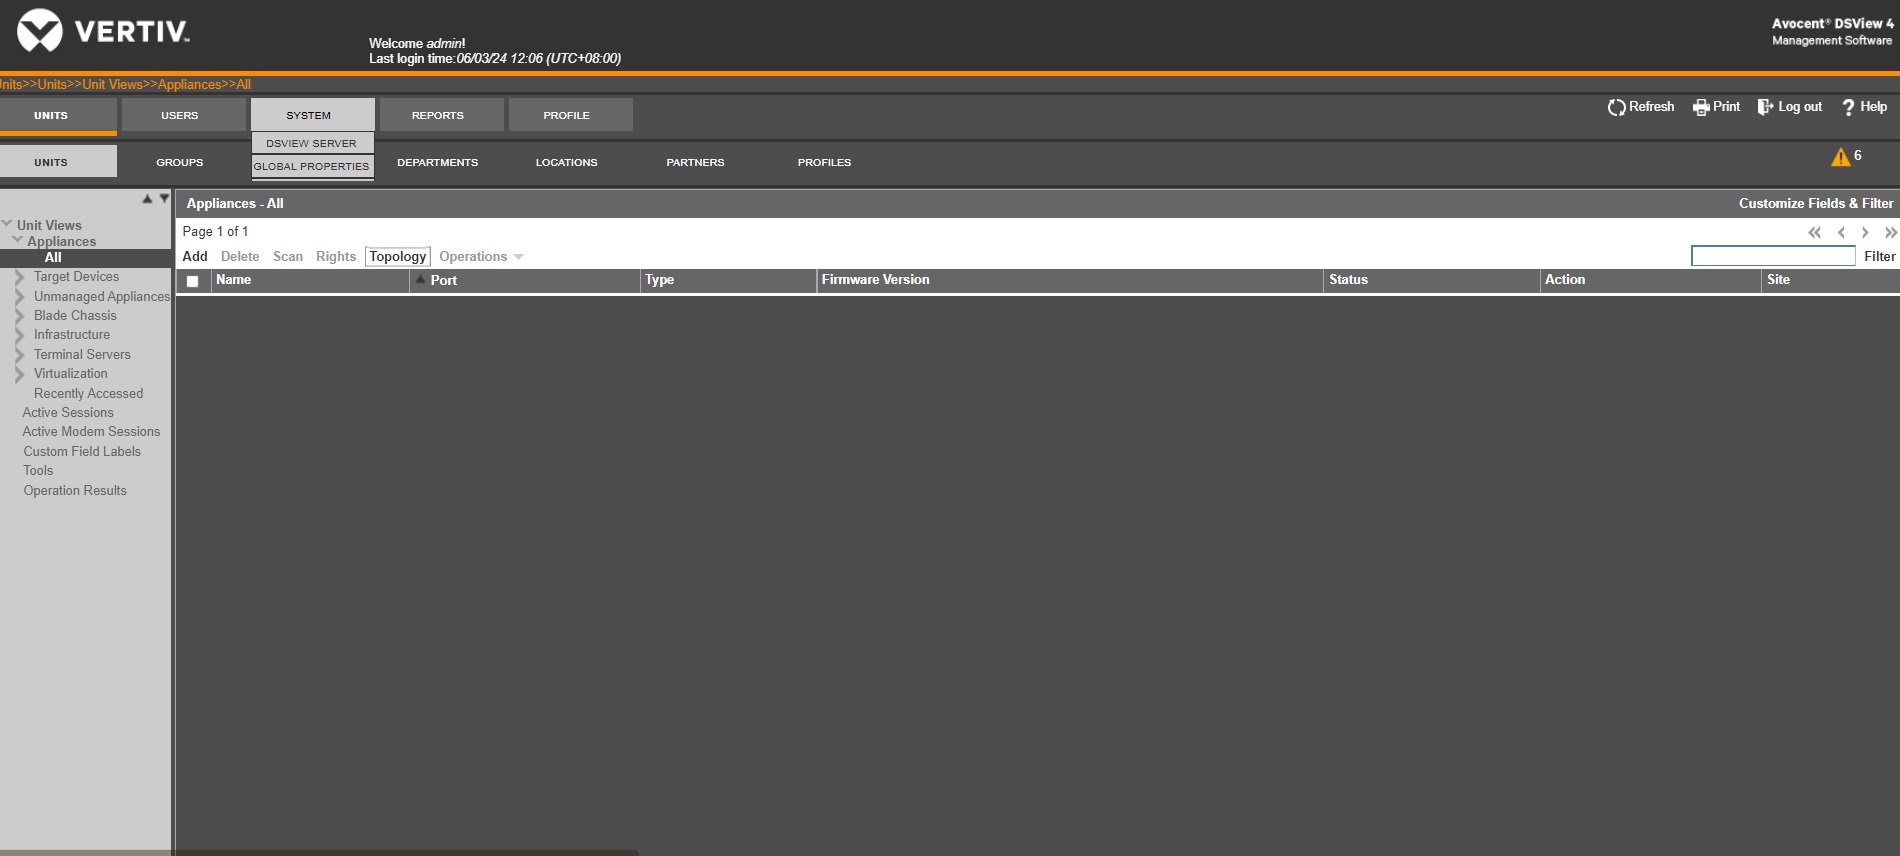
Task: Sort table by Type column header
Action: click(660, 280)
